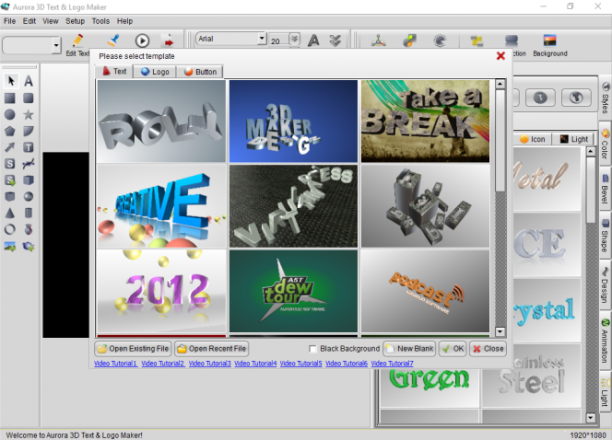Select the dew tour template thumbnail
Viewport: 612px width, 440px height.
click(x=294, y=291)
